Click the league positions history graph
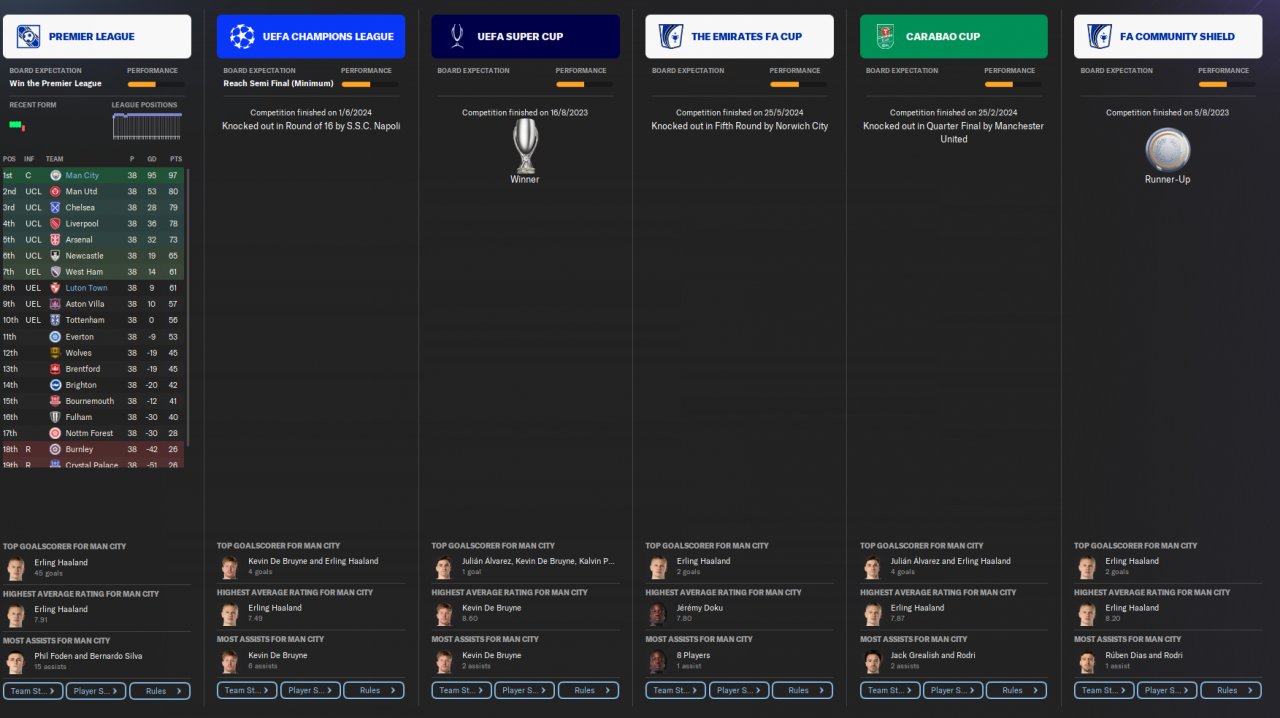 [148, 126]
